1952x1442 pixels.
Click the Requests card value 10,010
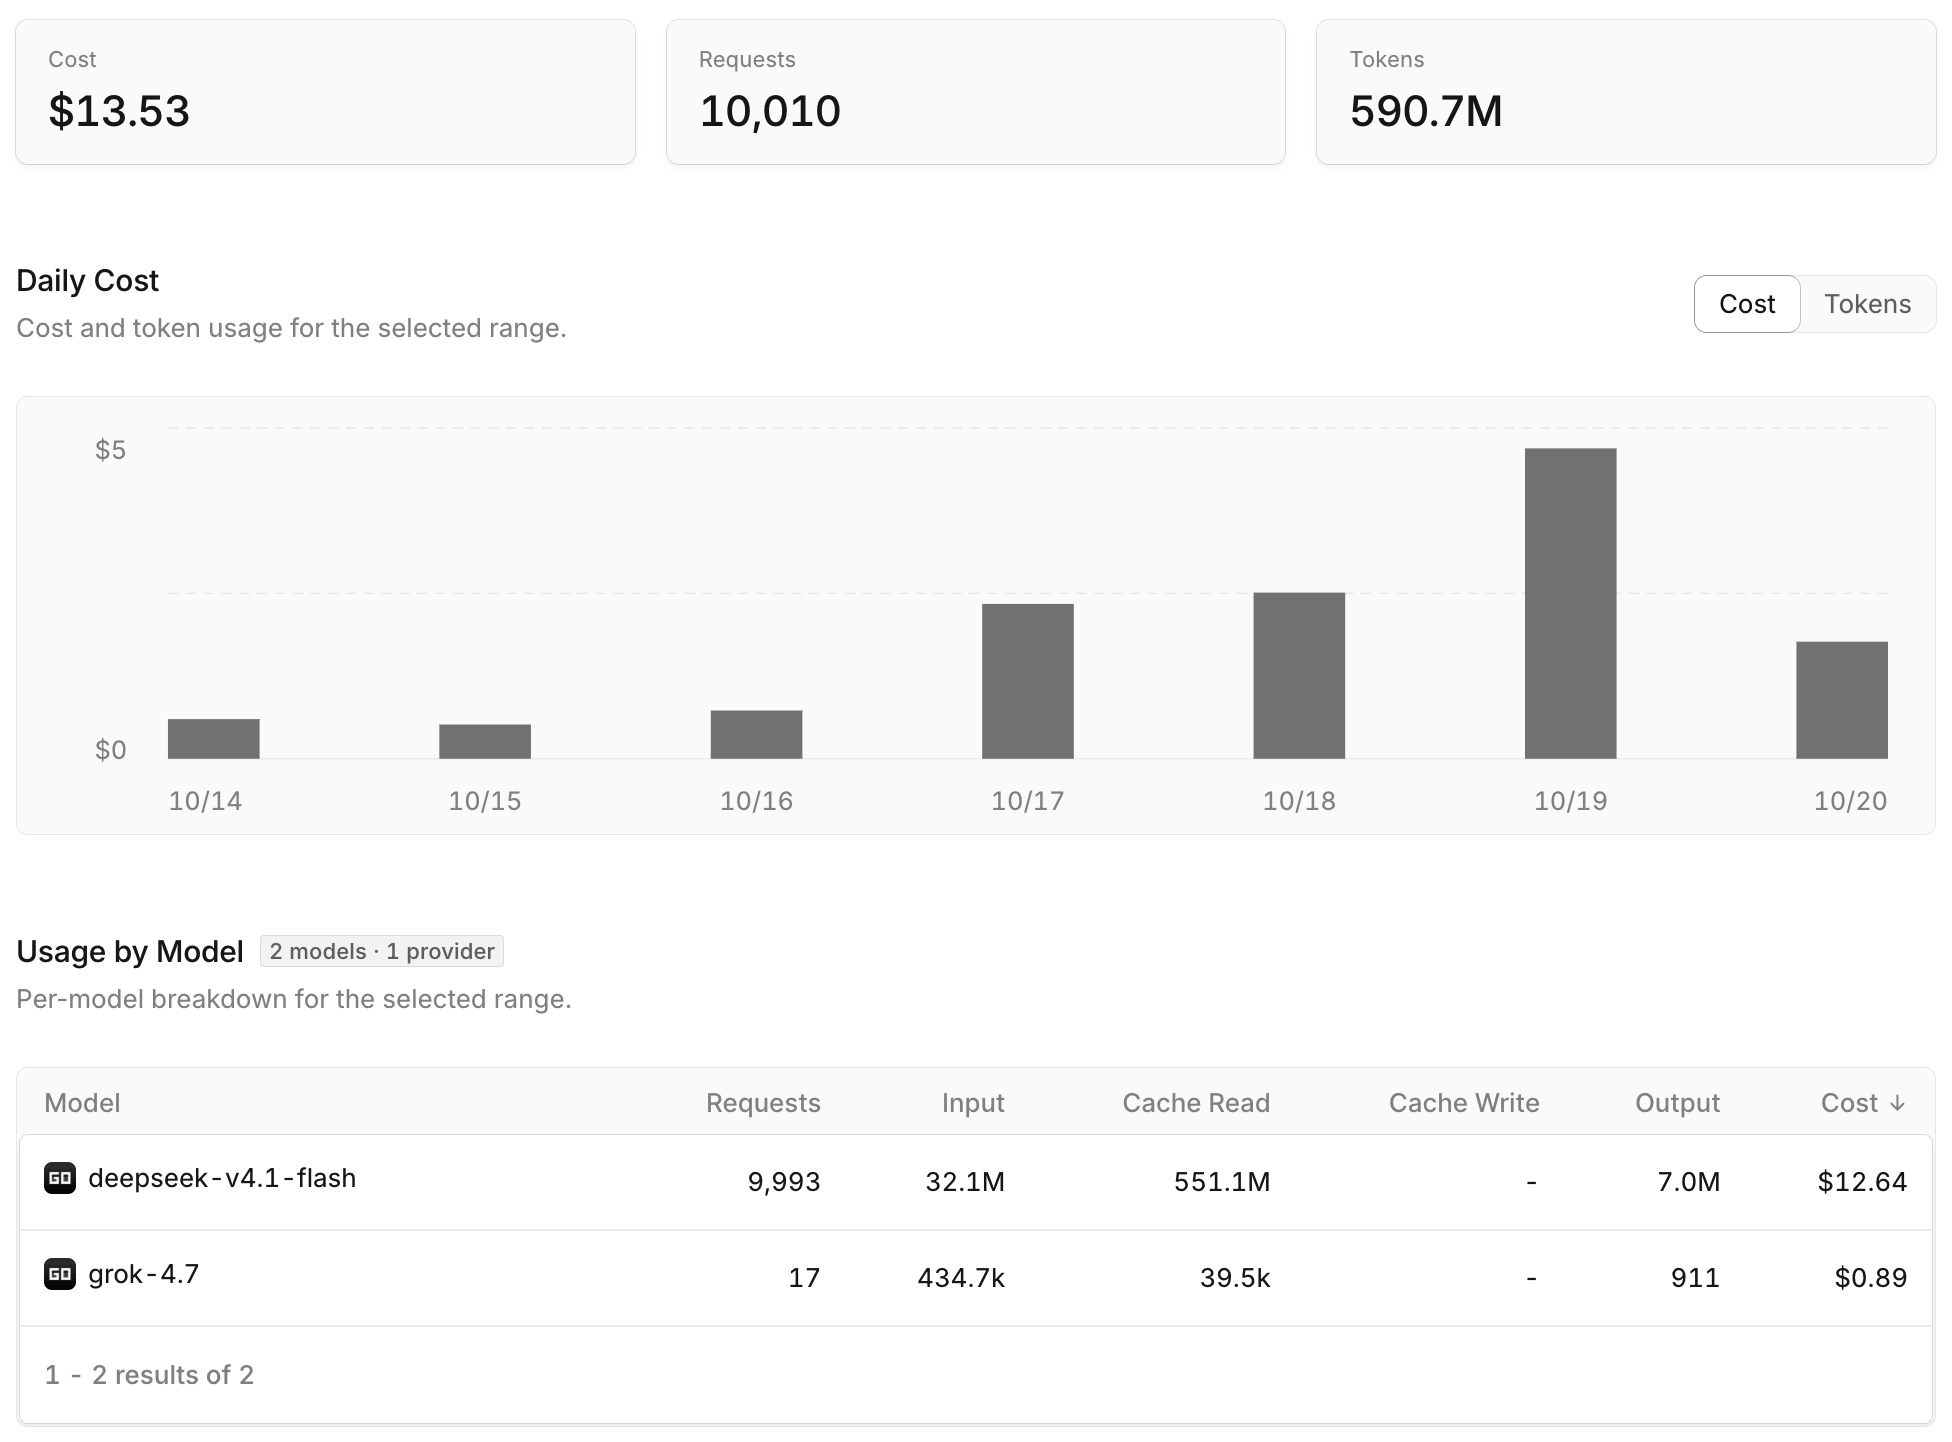tap(770, 111)
